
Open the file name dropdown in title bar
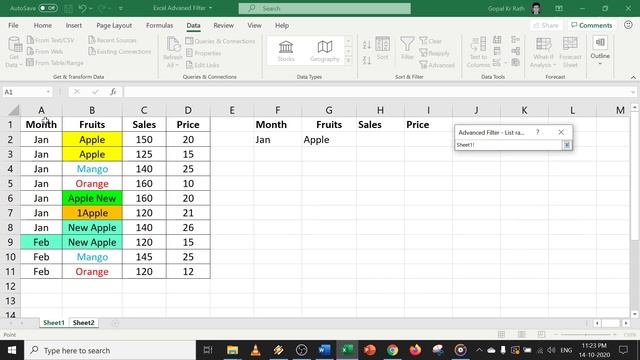(211, 8)
